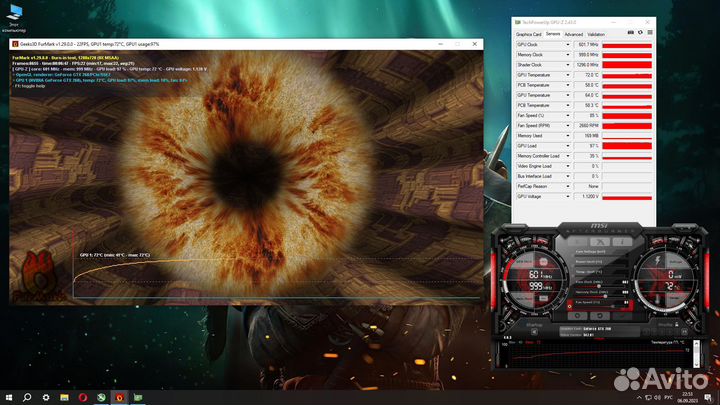Image resolution: width=720 pixels, height=405 pixels.
Task: Open Settings gear from the taskbar
Action: pos(46,397)
